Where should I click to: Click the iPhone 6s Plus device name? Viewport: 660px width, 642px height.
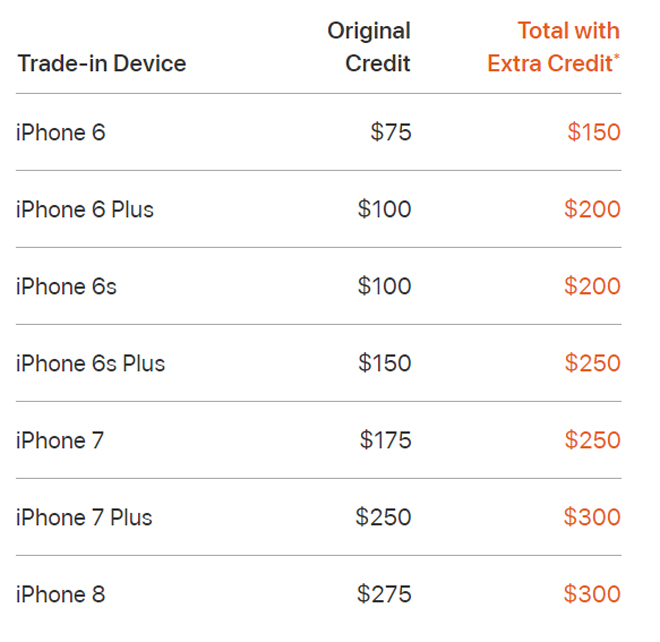(91, 363)
